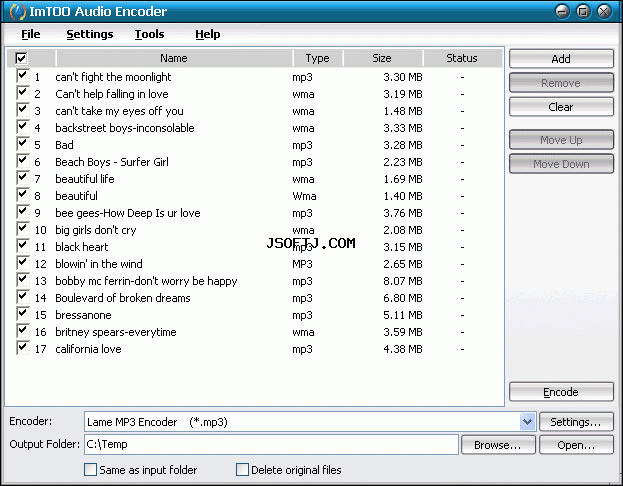This screenshot has width=623, height=486.
Task: Maximize the ImTOO Audio Encoder window
Action: click(x=583, y=12)
